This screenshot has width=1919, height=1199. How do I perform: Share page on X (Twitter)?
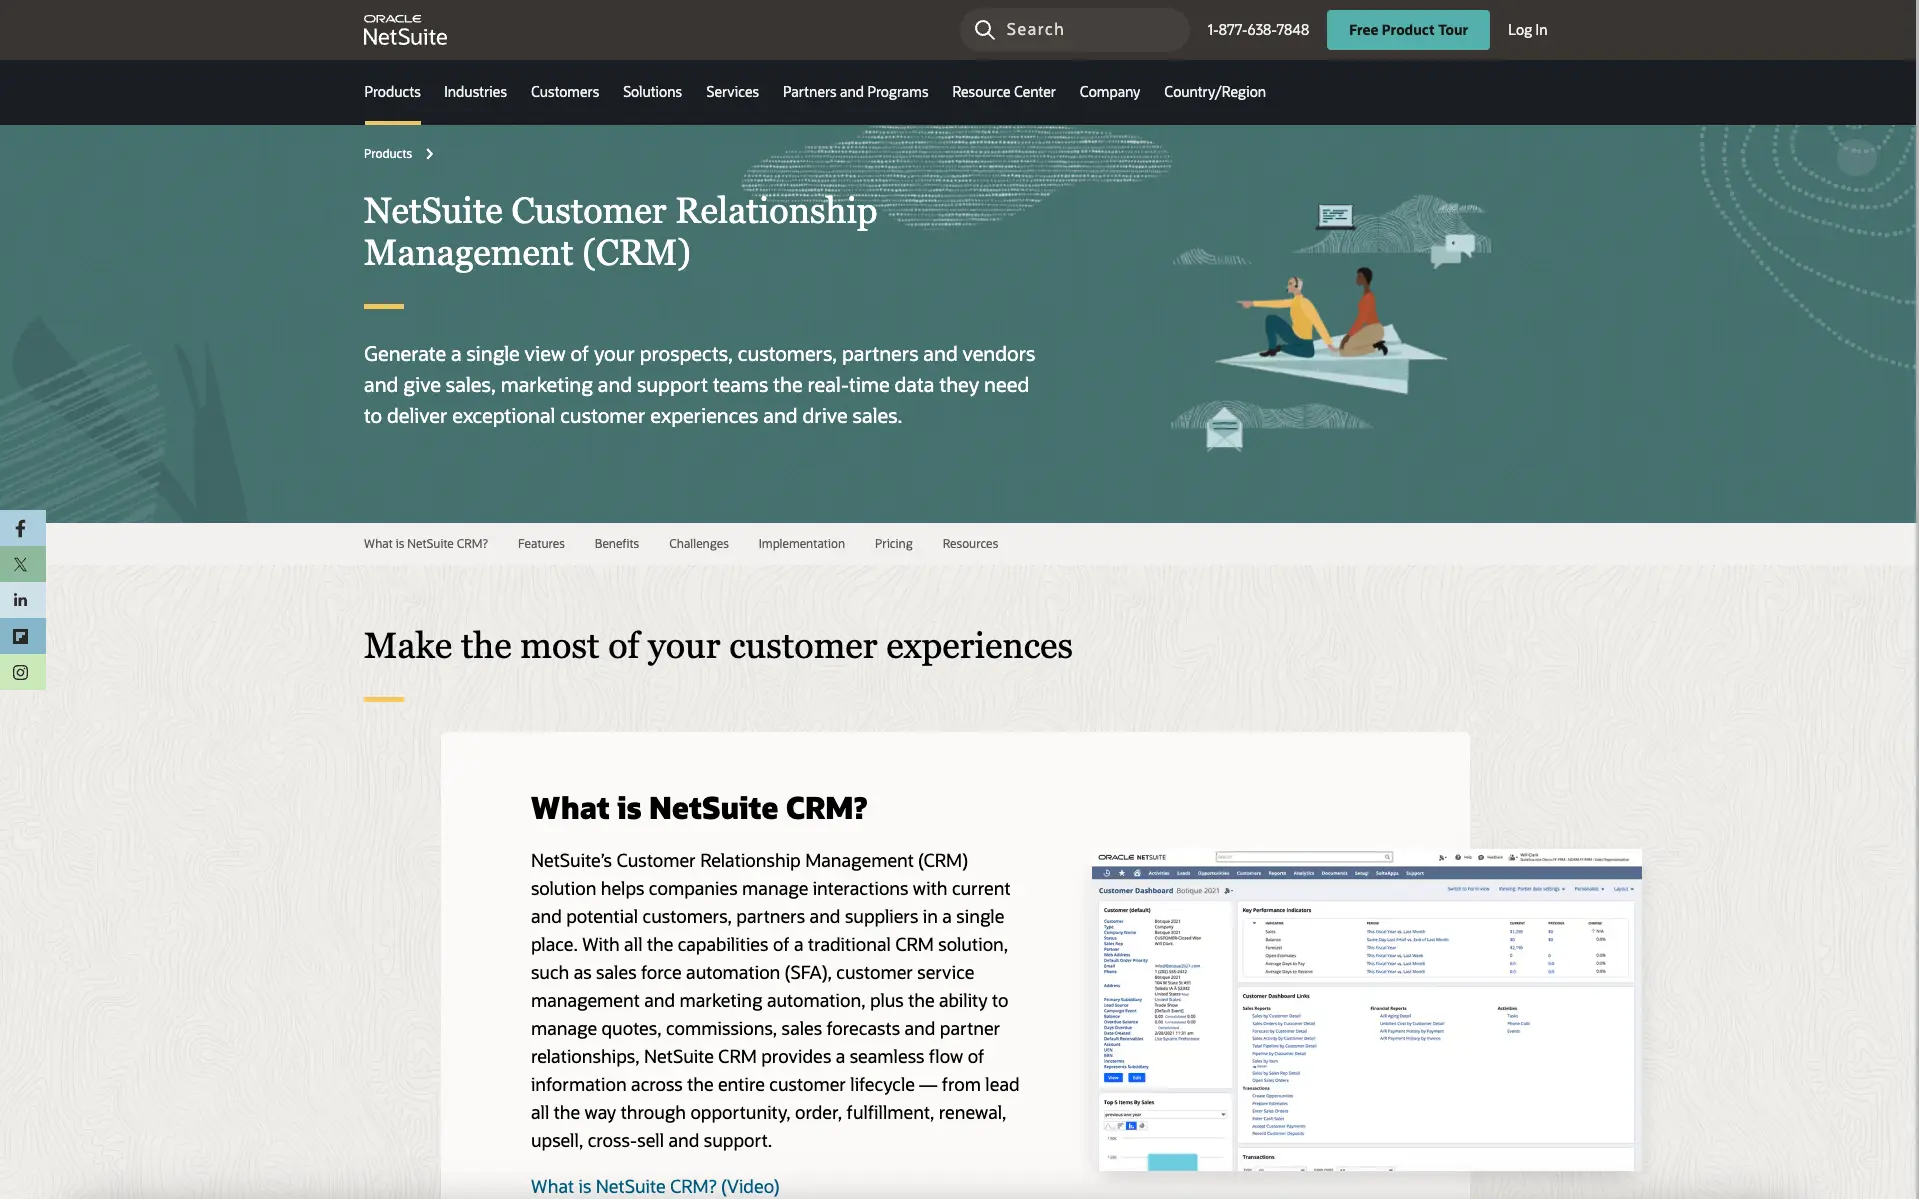click(x=21, y=564)
